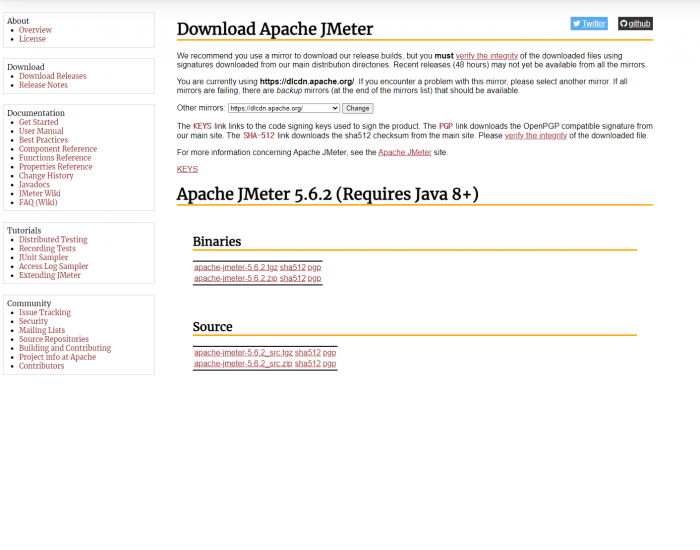Screen dimensions: 700x550
Task: Open Distributed Testing tutorial
Action: (x=53, y=239)
